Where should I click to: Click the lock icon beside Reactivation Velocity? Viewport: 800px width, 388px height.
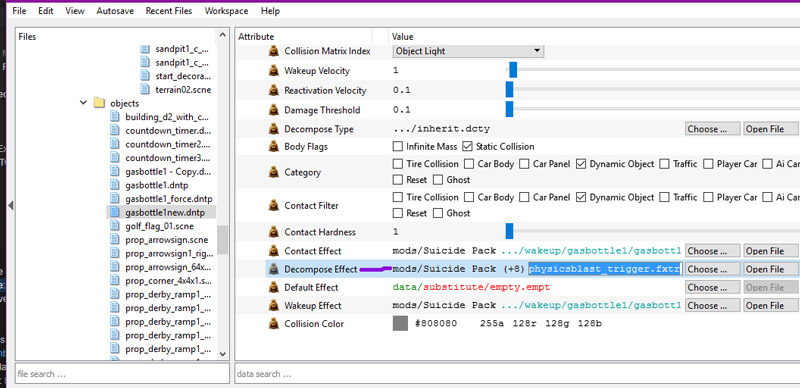[x=274, y=90]
